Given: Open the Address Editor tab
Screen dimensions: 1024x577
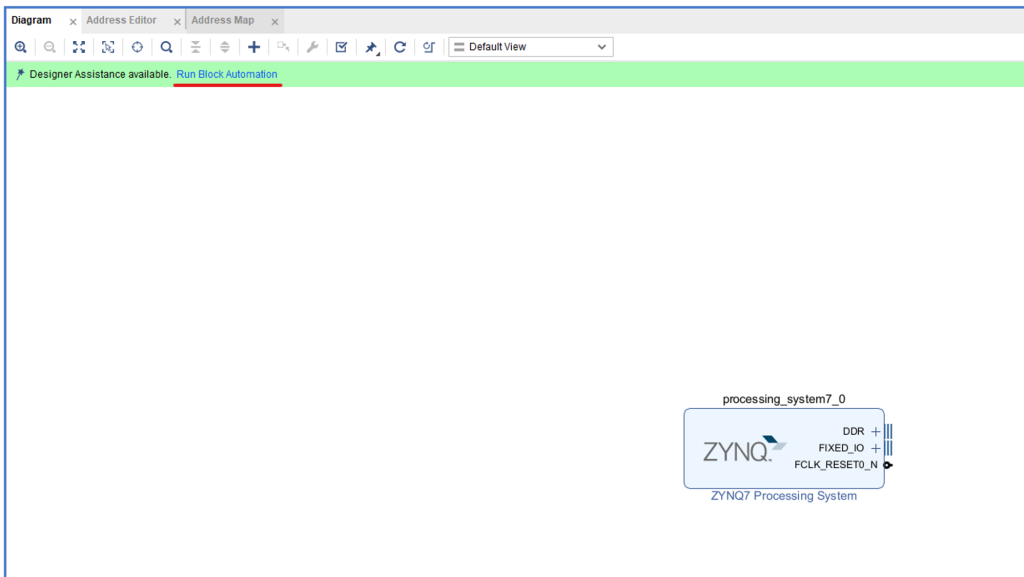Looking at the screenshot, I should click(x=121, y=20).
